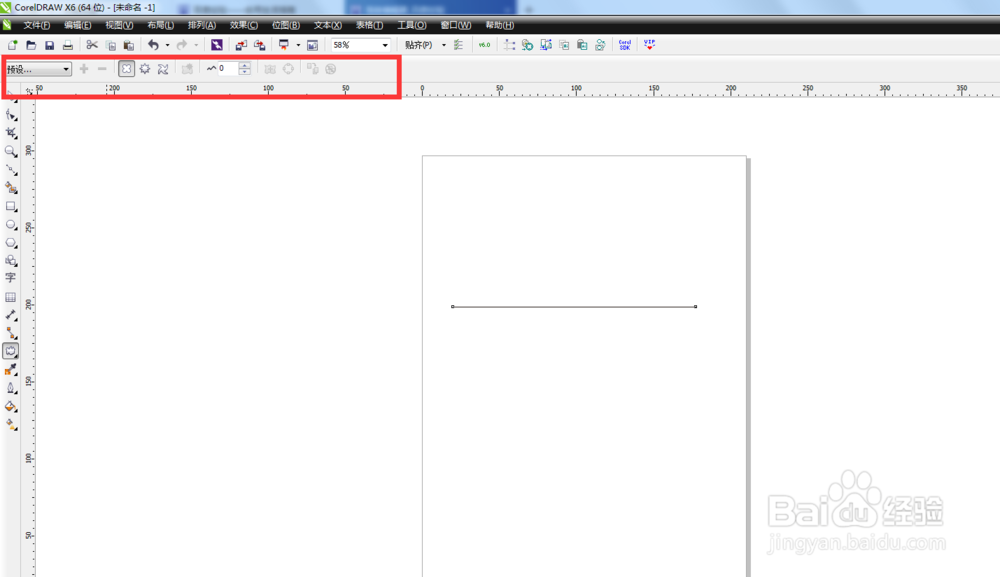Click the VIP plugin icon
This screenshot has width=1000, height=577.
point(649,45)
